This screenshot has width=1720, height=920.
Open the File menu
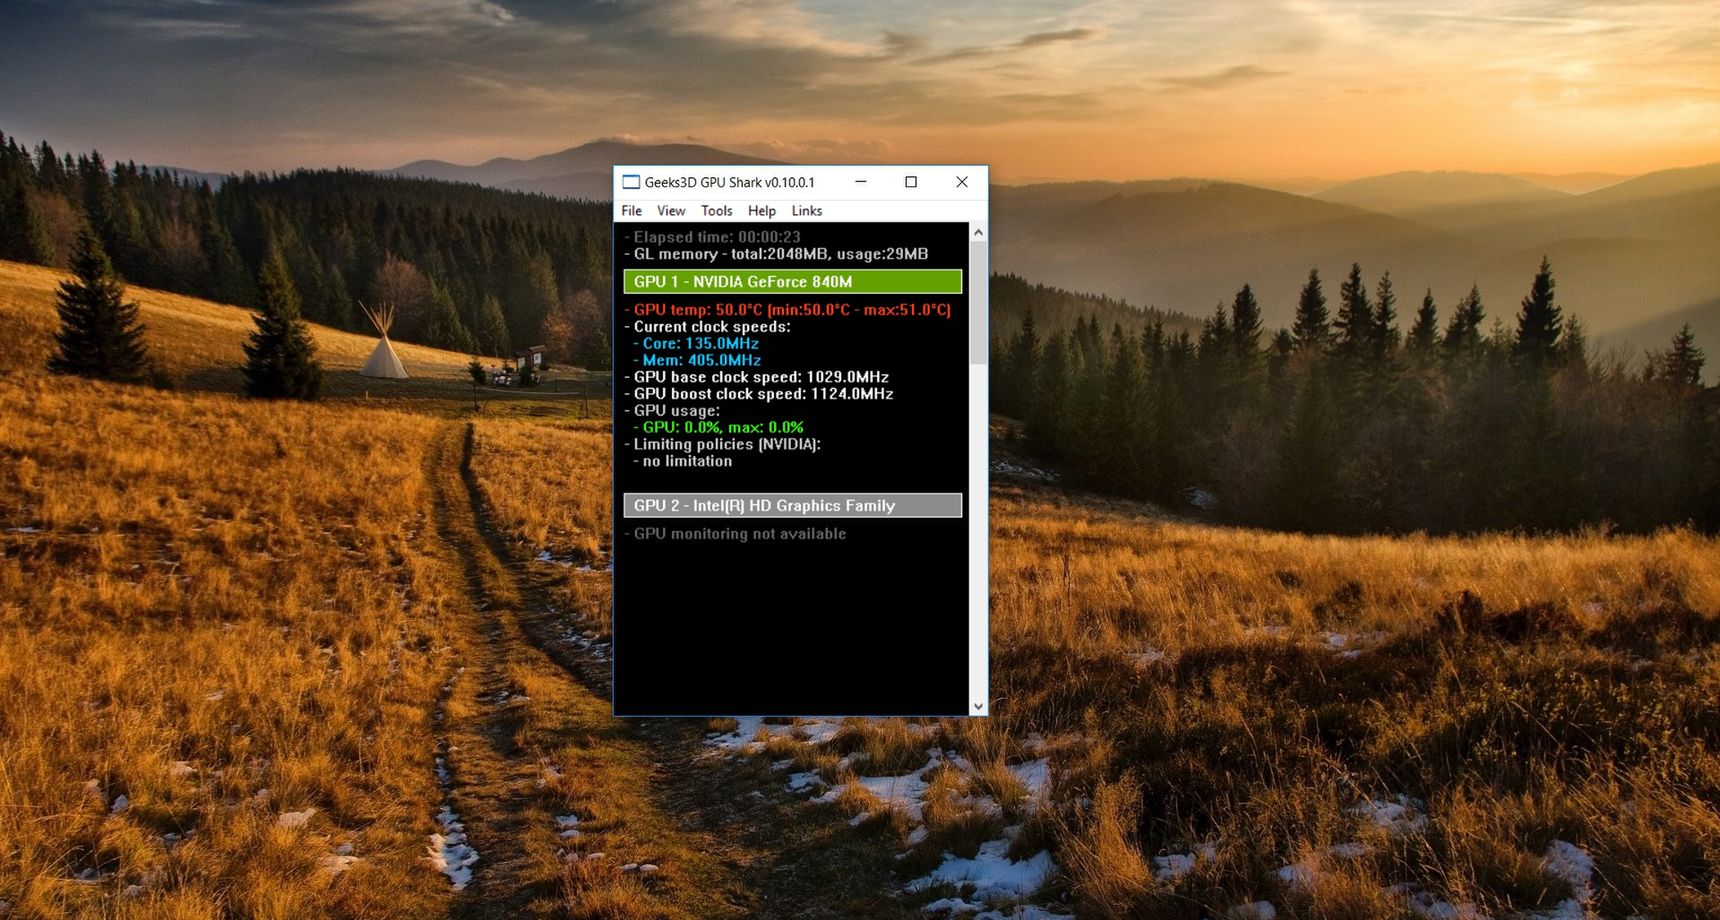(631, 211)
